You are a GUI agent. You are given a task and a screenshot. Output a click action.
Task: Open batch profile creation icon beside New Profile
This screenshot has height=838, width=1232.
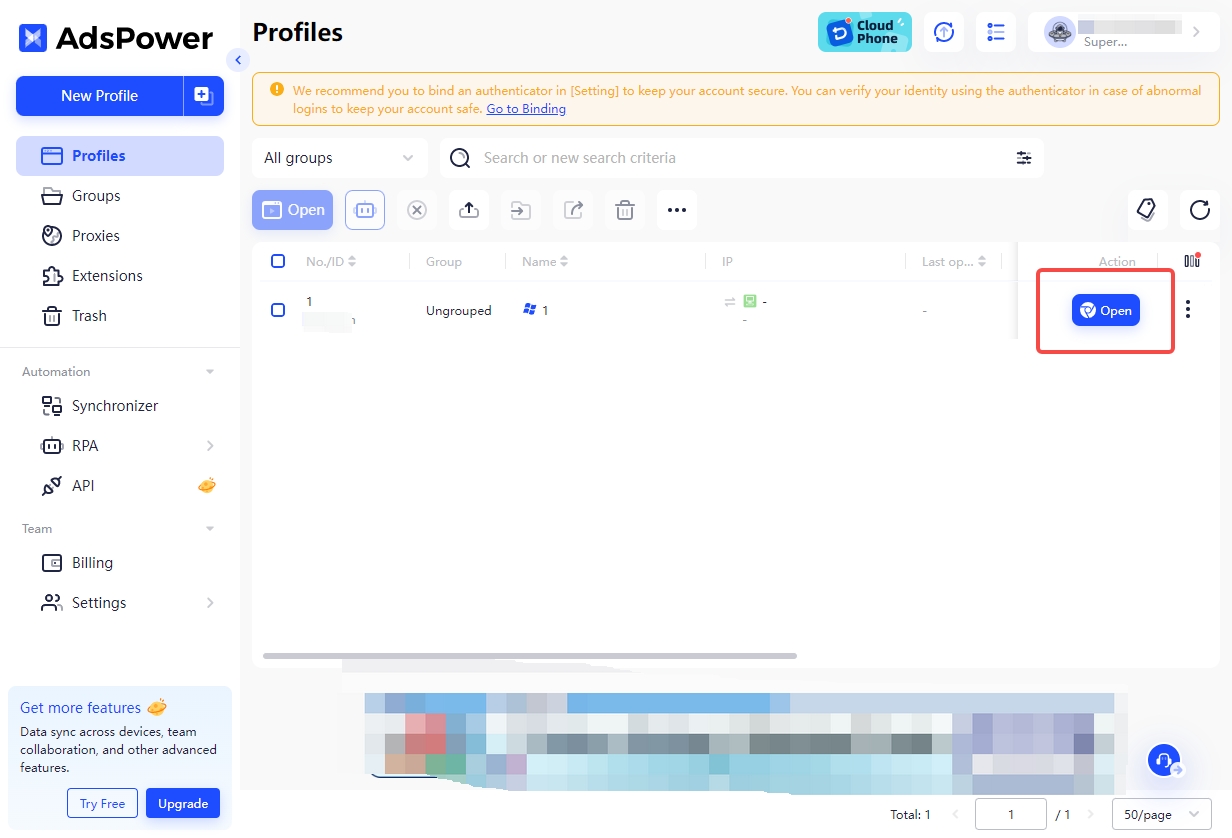[204, 96]
